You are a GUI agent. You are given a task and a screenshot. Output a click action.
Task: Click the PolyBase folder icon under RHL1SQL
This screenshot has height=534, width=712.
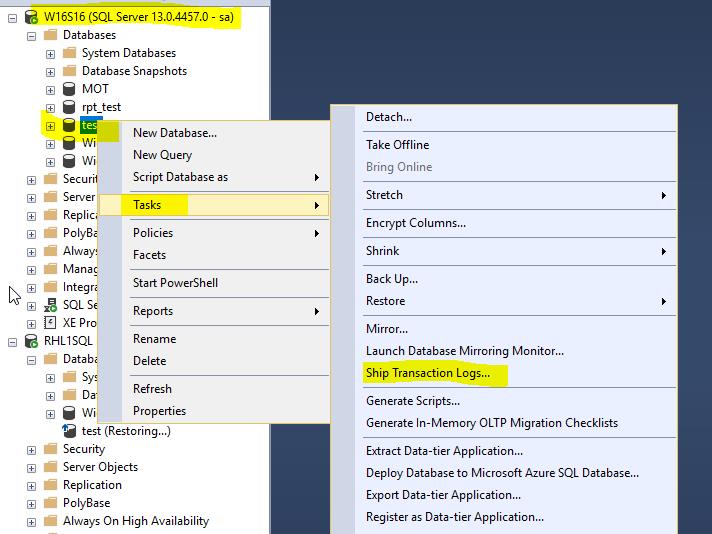pos(50,503)
